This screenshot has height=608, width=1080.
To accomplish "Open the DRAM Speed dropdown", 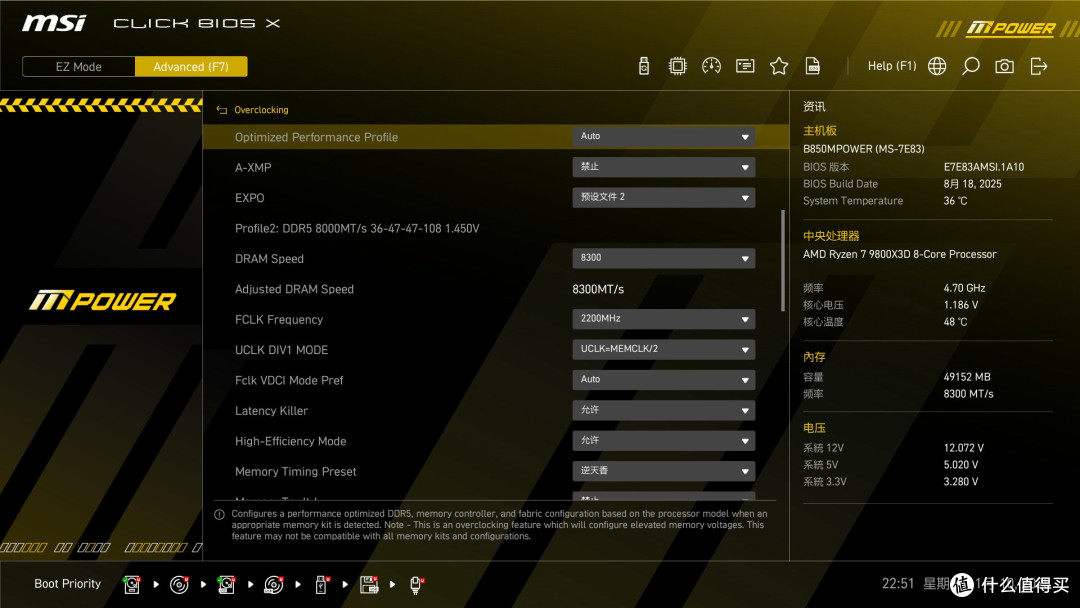I will click(663, 258).
